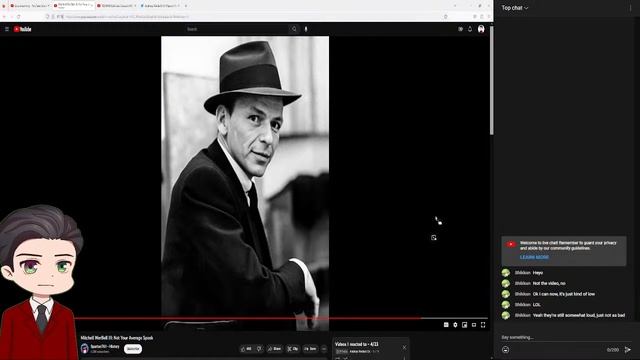Open the live chat options menu

point(630,8)
